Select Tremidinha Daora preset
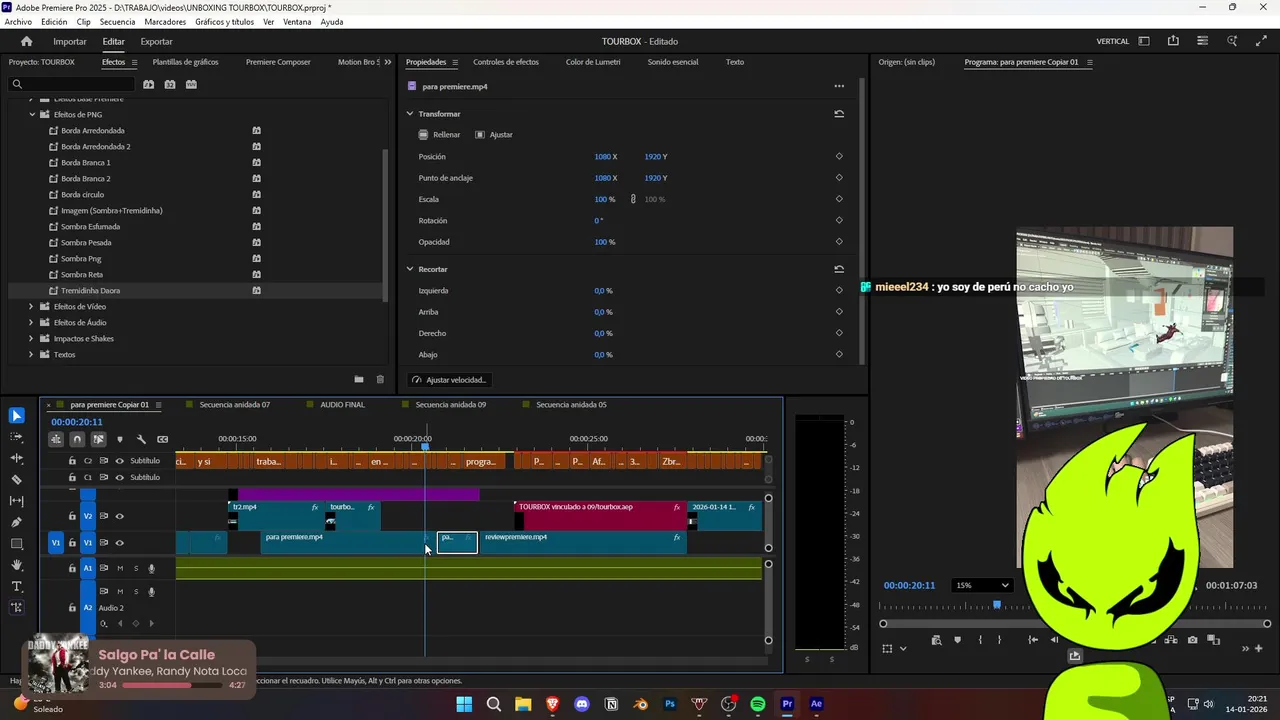This screenshot has width=1280, height=720. click(90, 290)
